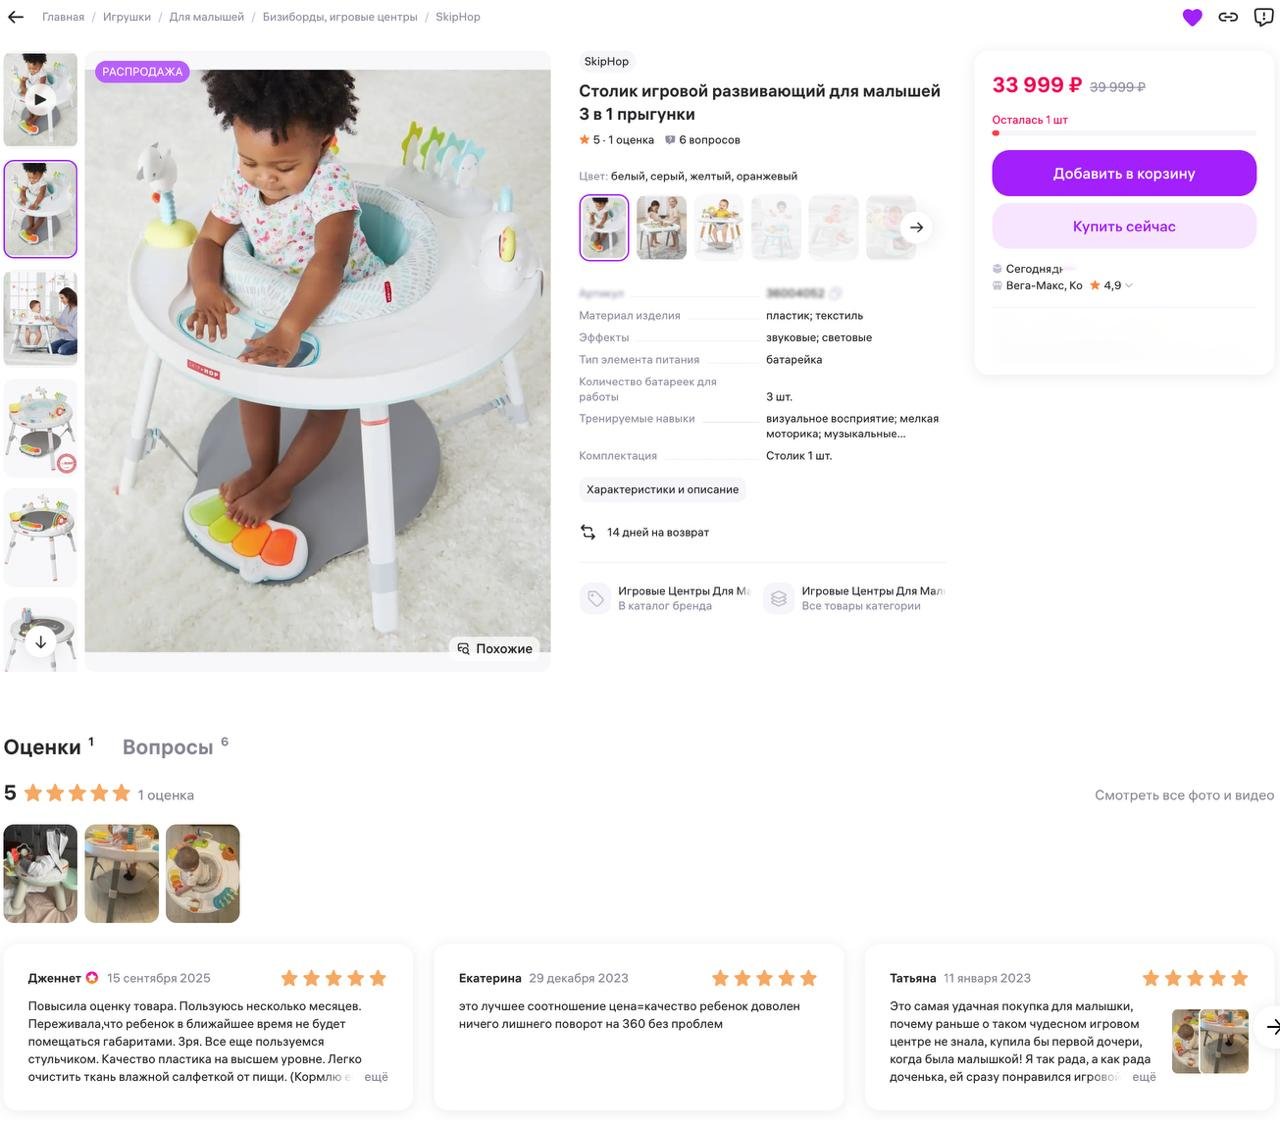Play the product video thumbnail
The height and width of the screenshot is (1126, 1280).
(40, 99)
